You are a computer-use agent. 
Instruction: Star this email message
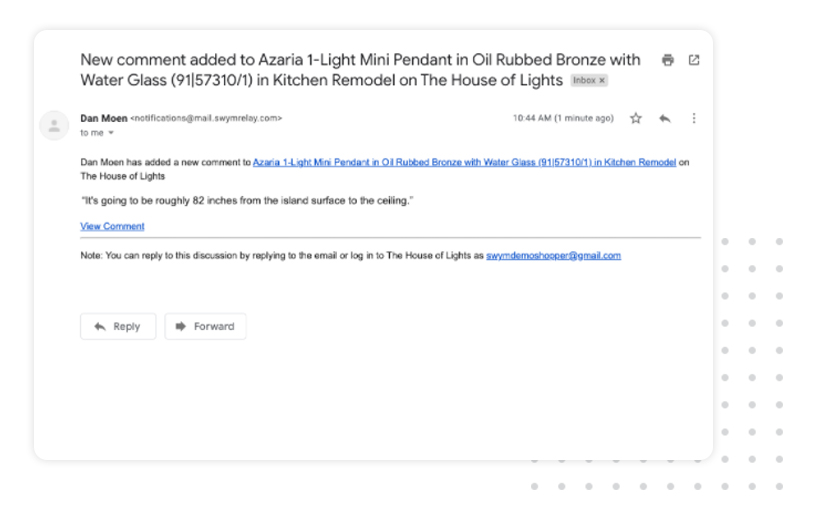tap(636, 118)
